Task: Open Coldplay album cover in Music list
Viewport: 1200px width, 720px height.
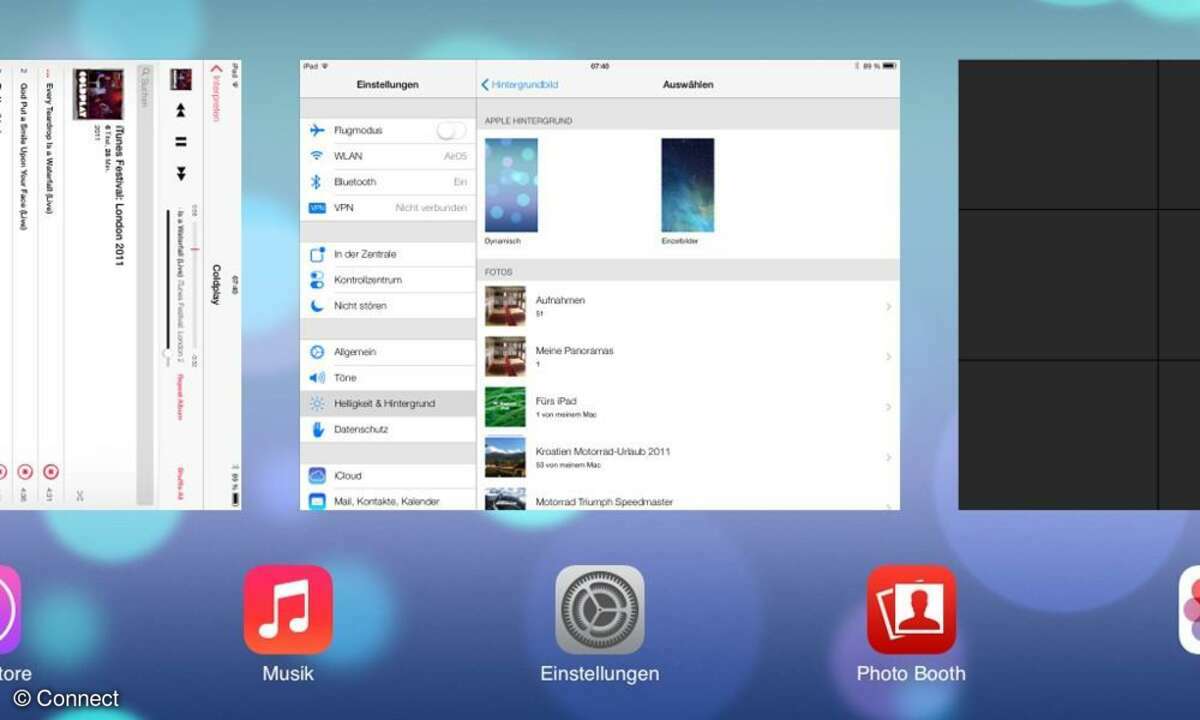Action: point(98,94)
